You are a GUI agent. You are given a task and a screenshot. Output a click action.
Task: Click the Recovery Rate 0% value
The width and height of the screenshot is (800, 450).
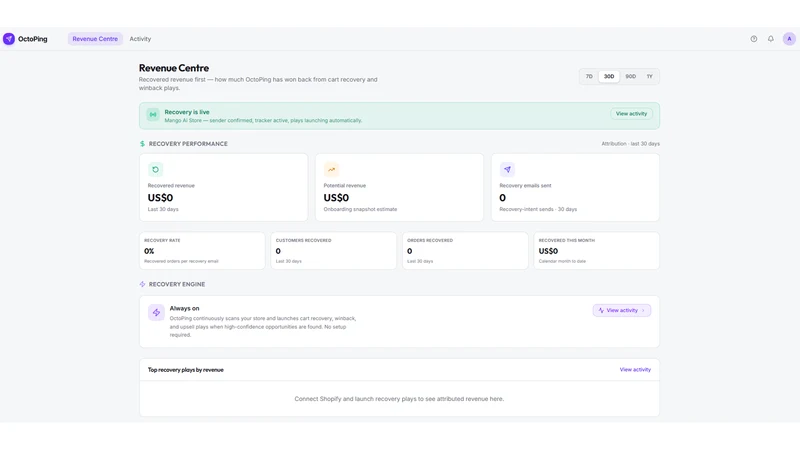point(149,251)
